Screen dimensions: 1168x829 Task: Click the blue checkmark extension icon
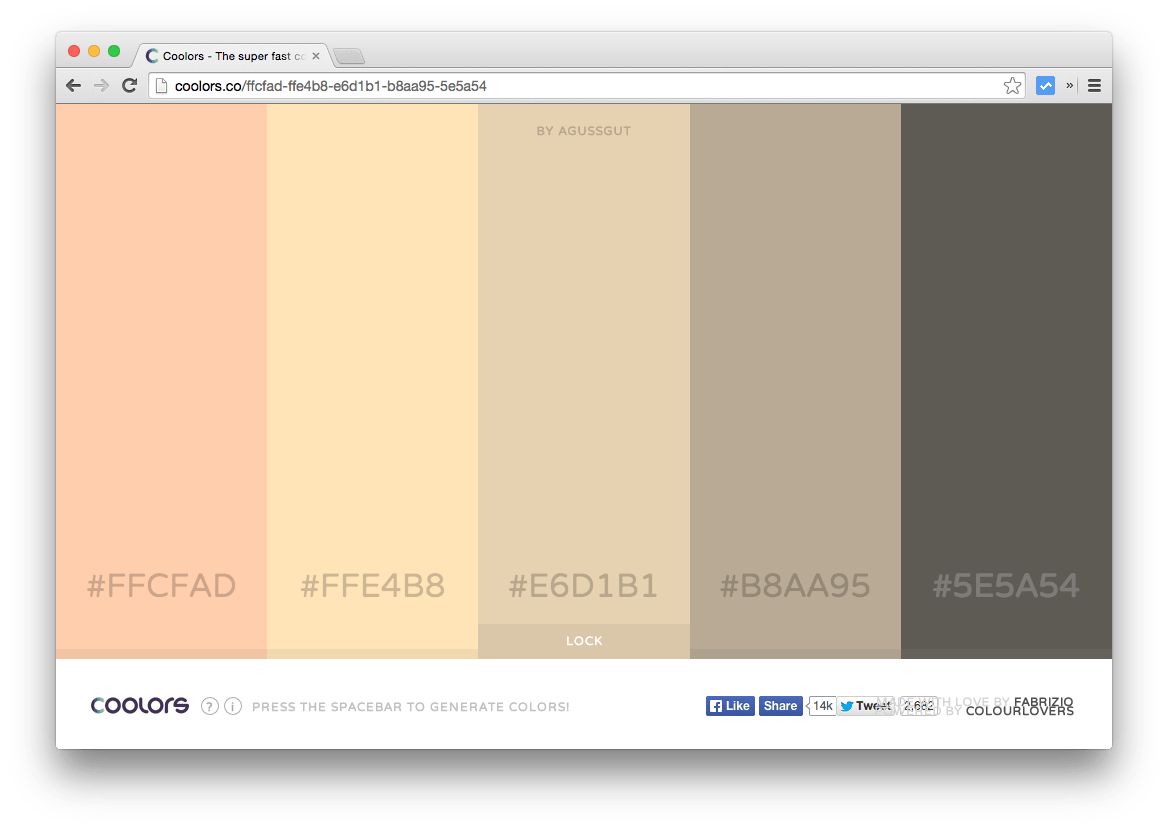point(1045,86)
